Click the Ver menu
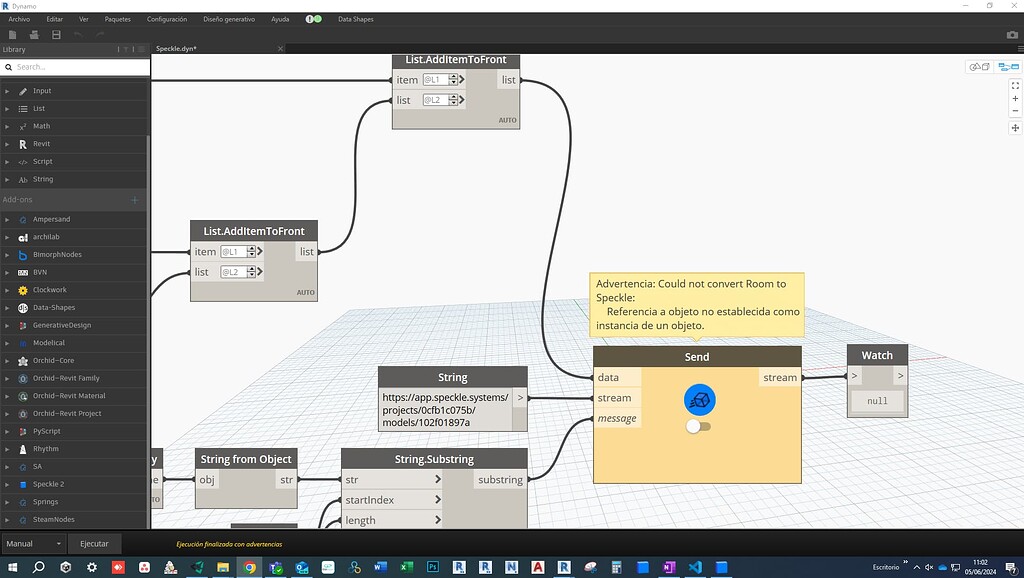The height and width of the screenshot is (578, 1024). tap(84, 19)
